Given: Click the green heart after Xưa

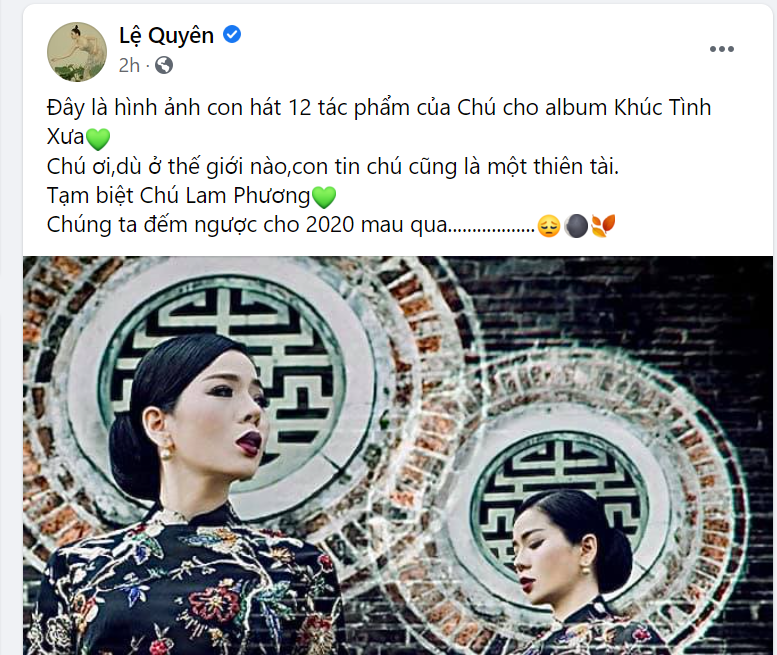Looking at the screenshot, I should [x=98, y=139].
